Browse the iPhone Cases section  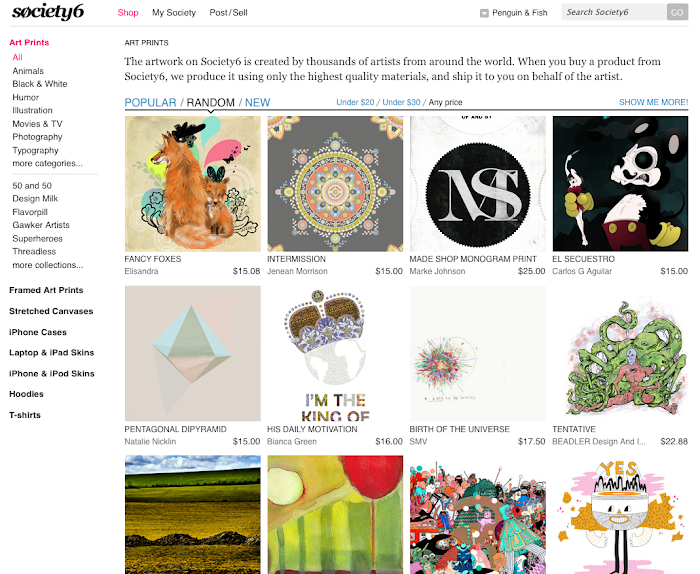38,332
